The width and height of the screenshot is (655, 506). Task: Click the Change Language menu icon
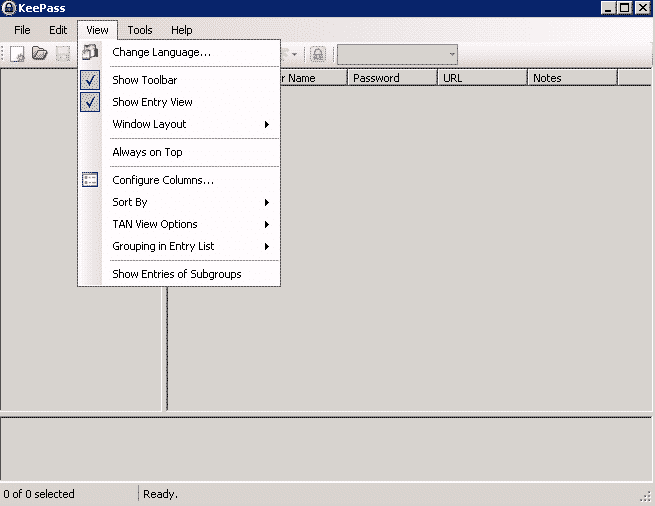click(90, 52)
